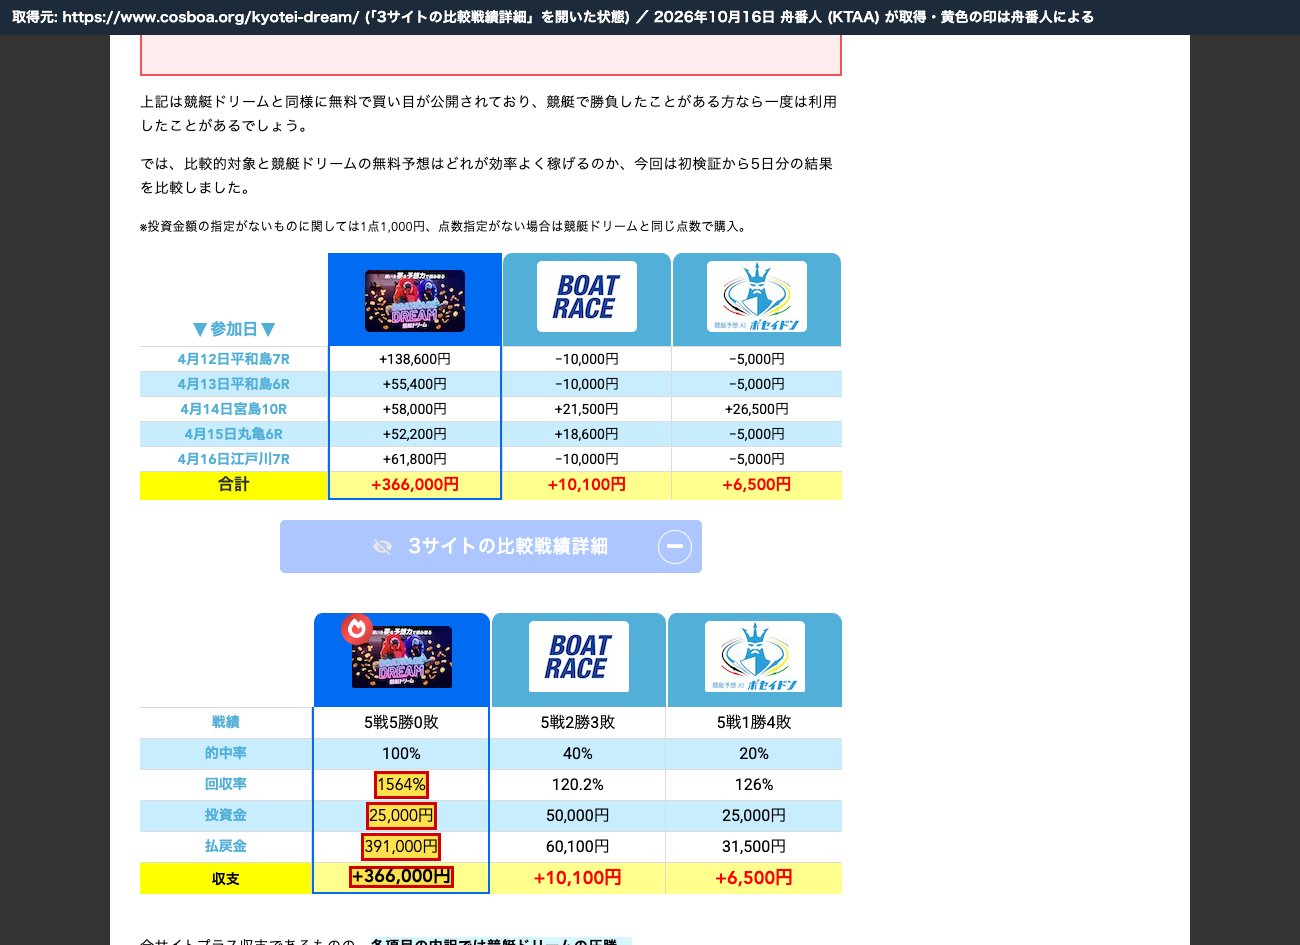The height and width of the screenshot is (945, 1300).
Task: Click the +52,200円 cell
Action: coord(415,434)
